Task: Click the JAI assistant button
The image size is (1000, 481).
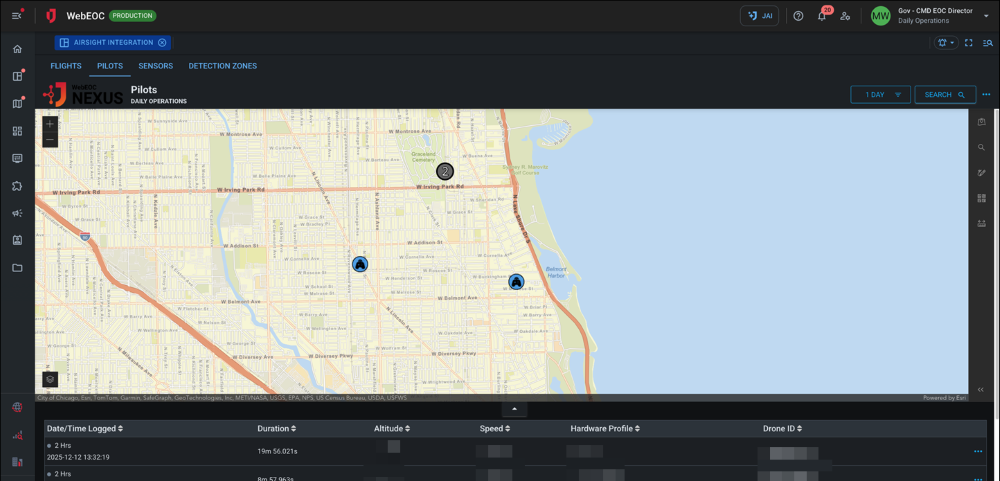Action: (x=759, y=16)
